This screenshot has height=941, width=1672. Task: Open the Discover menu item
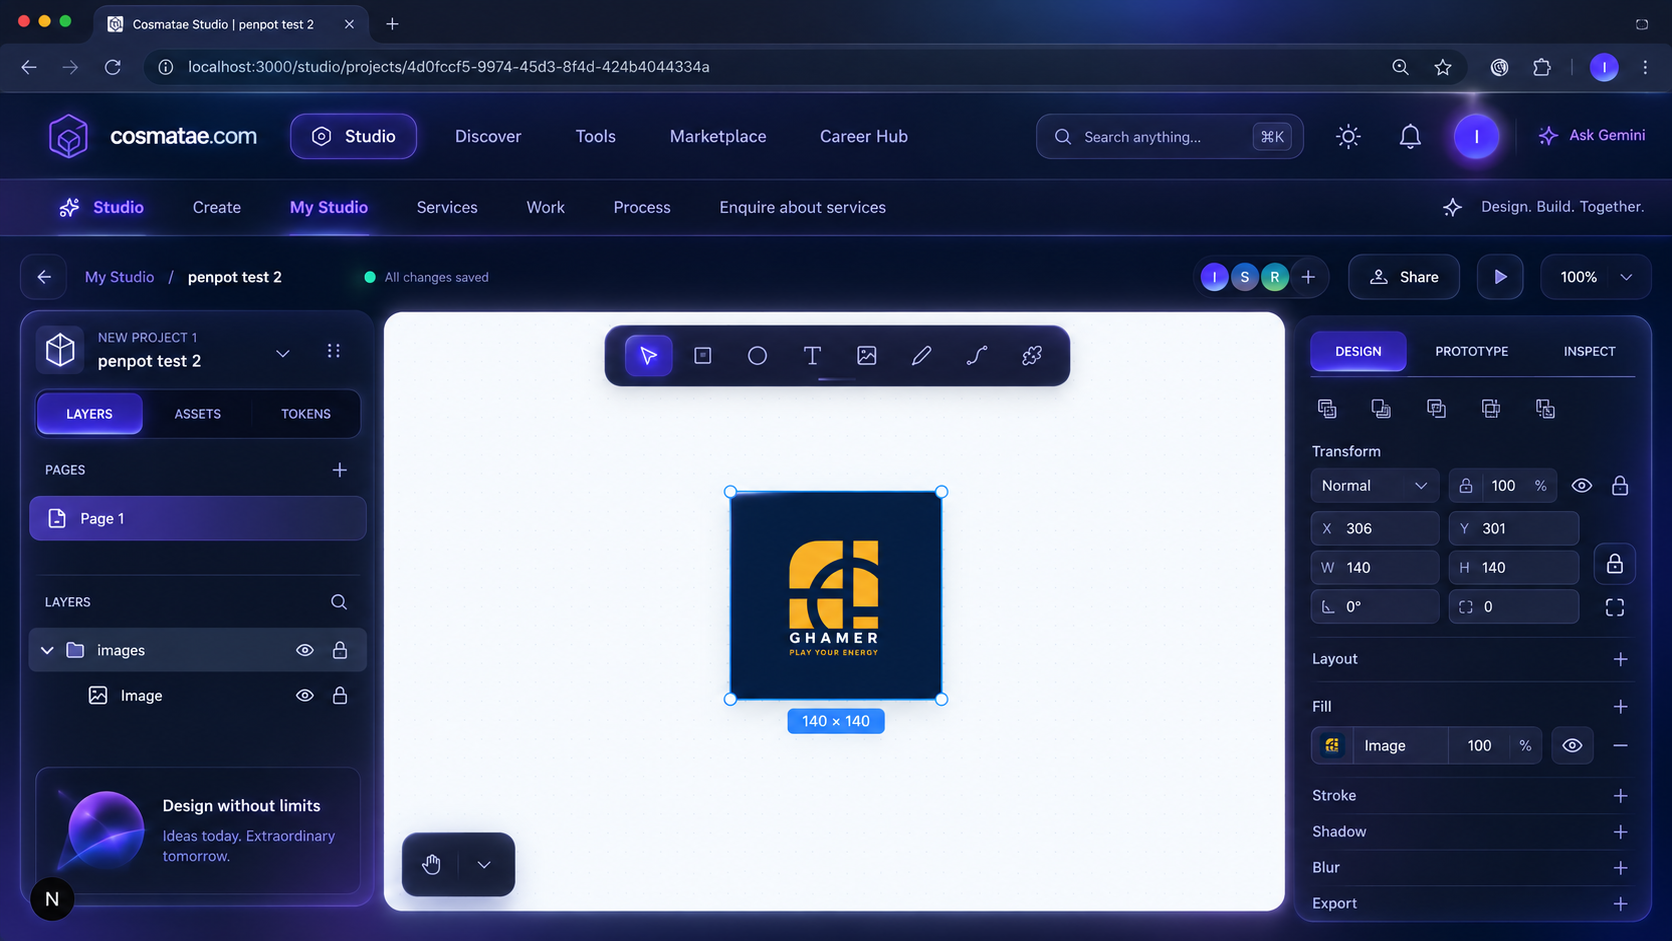[488, 136]
